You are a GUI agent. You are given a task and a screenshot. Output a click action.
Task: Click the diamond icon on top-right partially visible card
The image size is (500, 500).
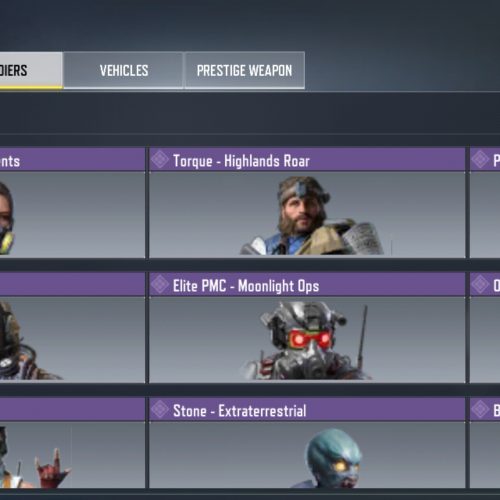[480, 159]
